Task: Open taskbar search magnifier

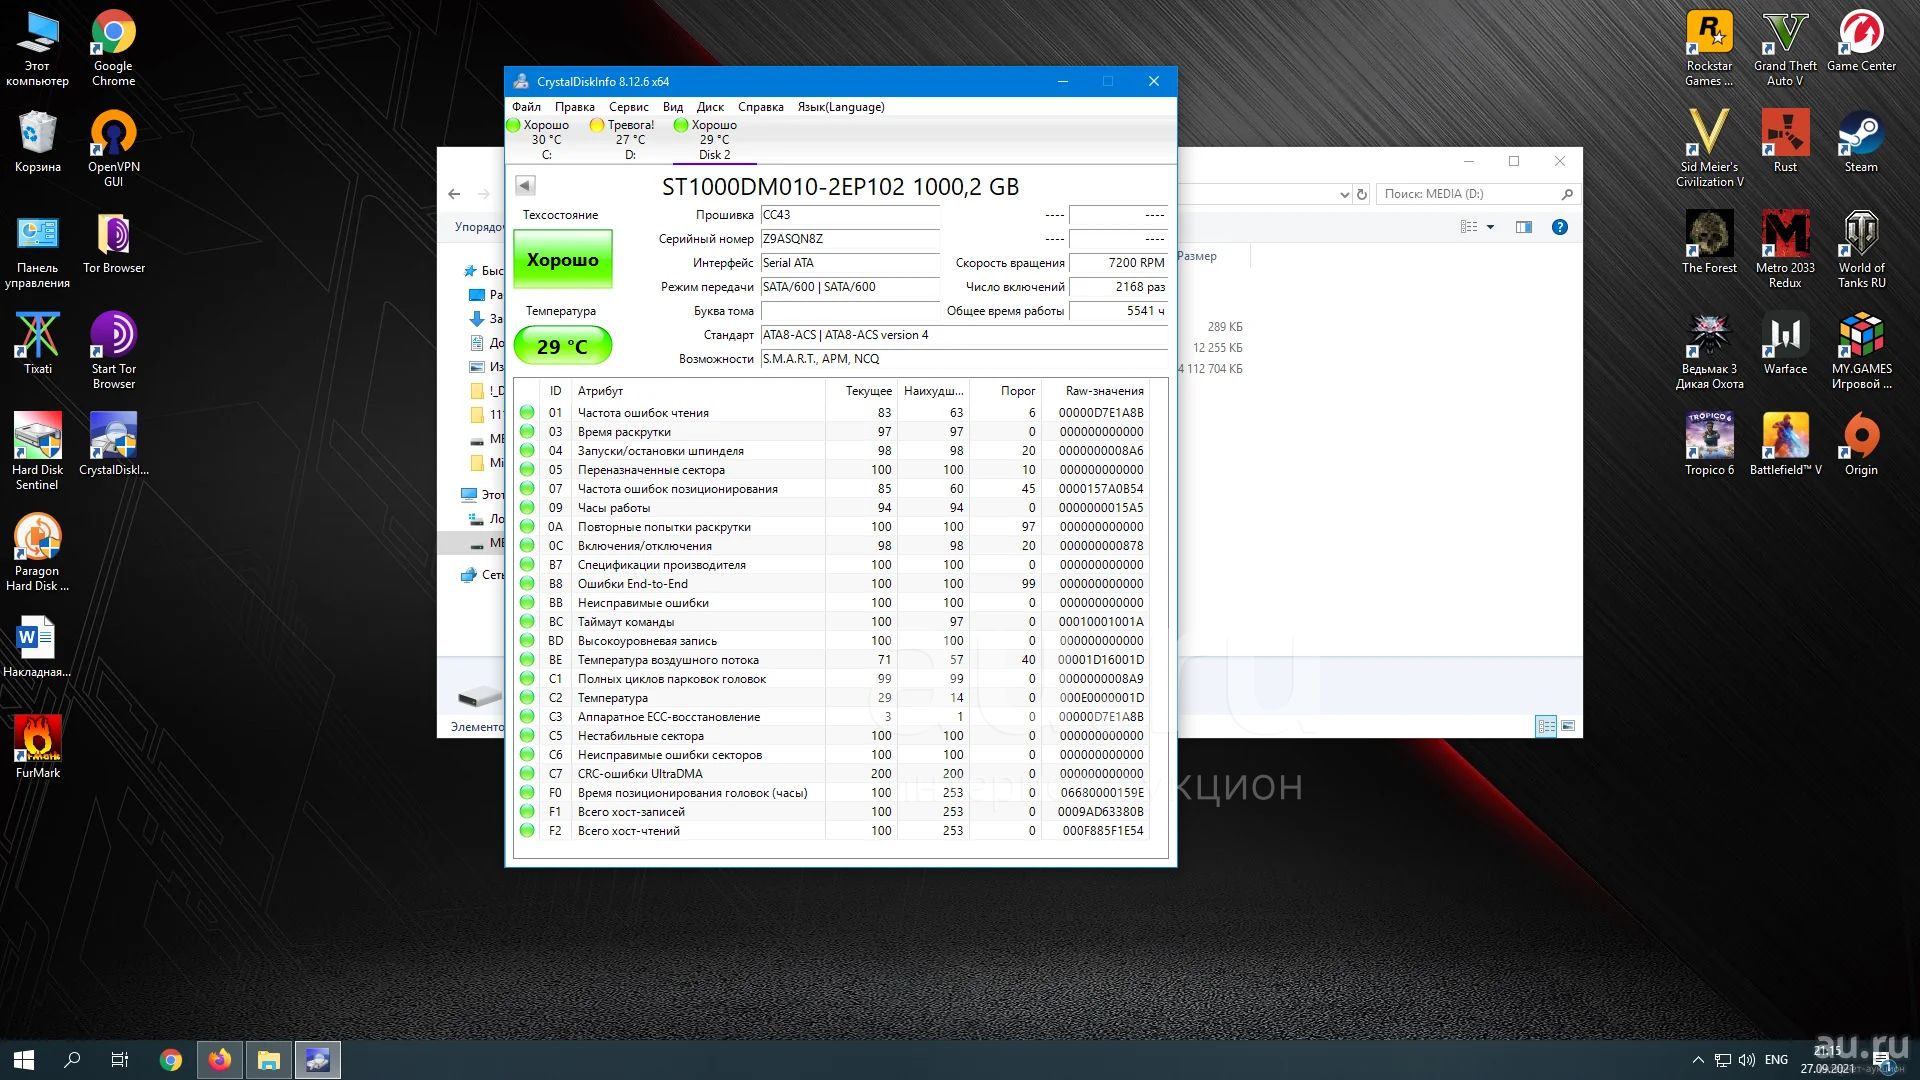Action: (72, 1060)
